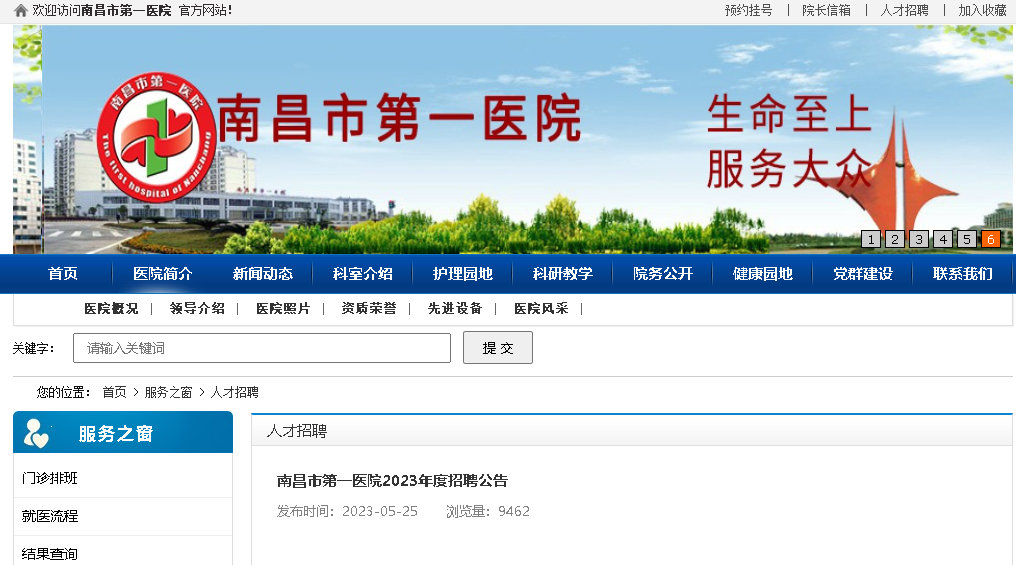1016x565 pixels.
Task: Open the 医院简介 navigation menu
Action: pos(163,273)
